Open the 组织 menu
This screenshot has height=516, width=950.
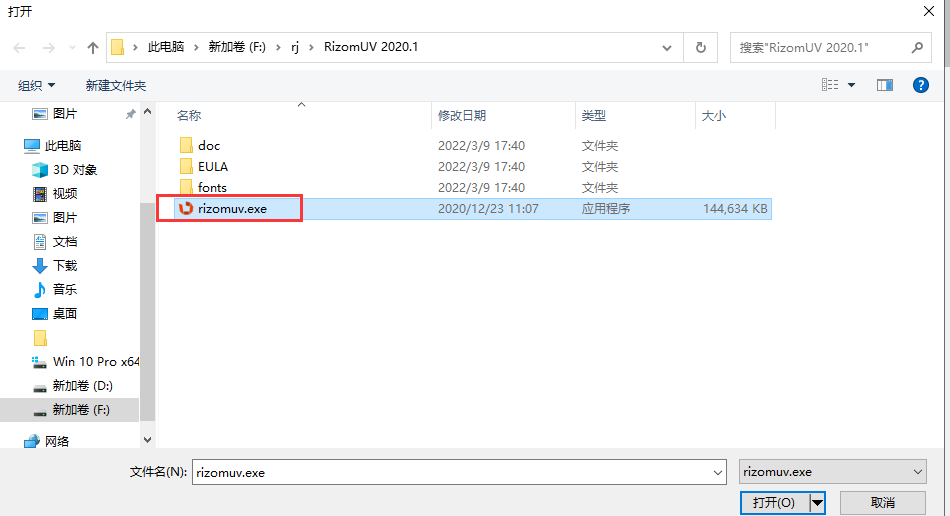(36, 85)
